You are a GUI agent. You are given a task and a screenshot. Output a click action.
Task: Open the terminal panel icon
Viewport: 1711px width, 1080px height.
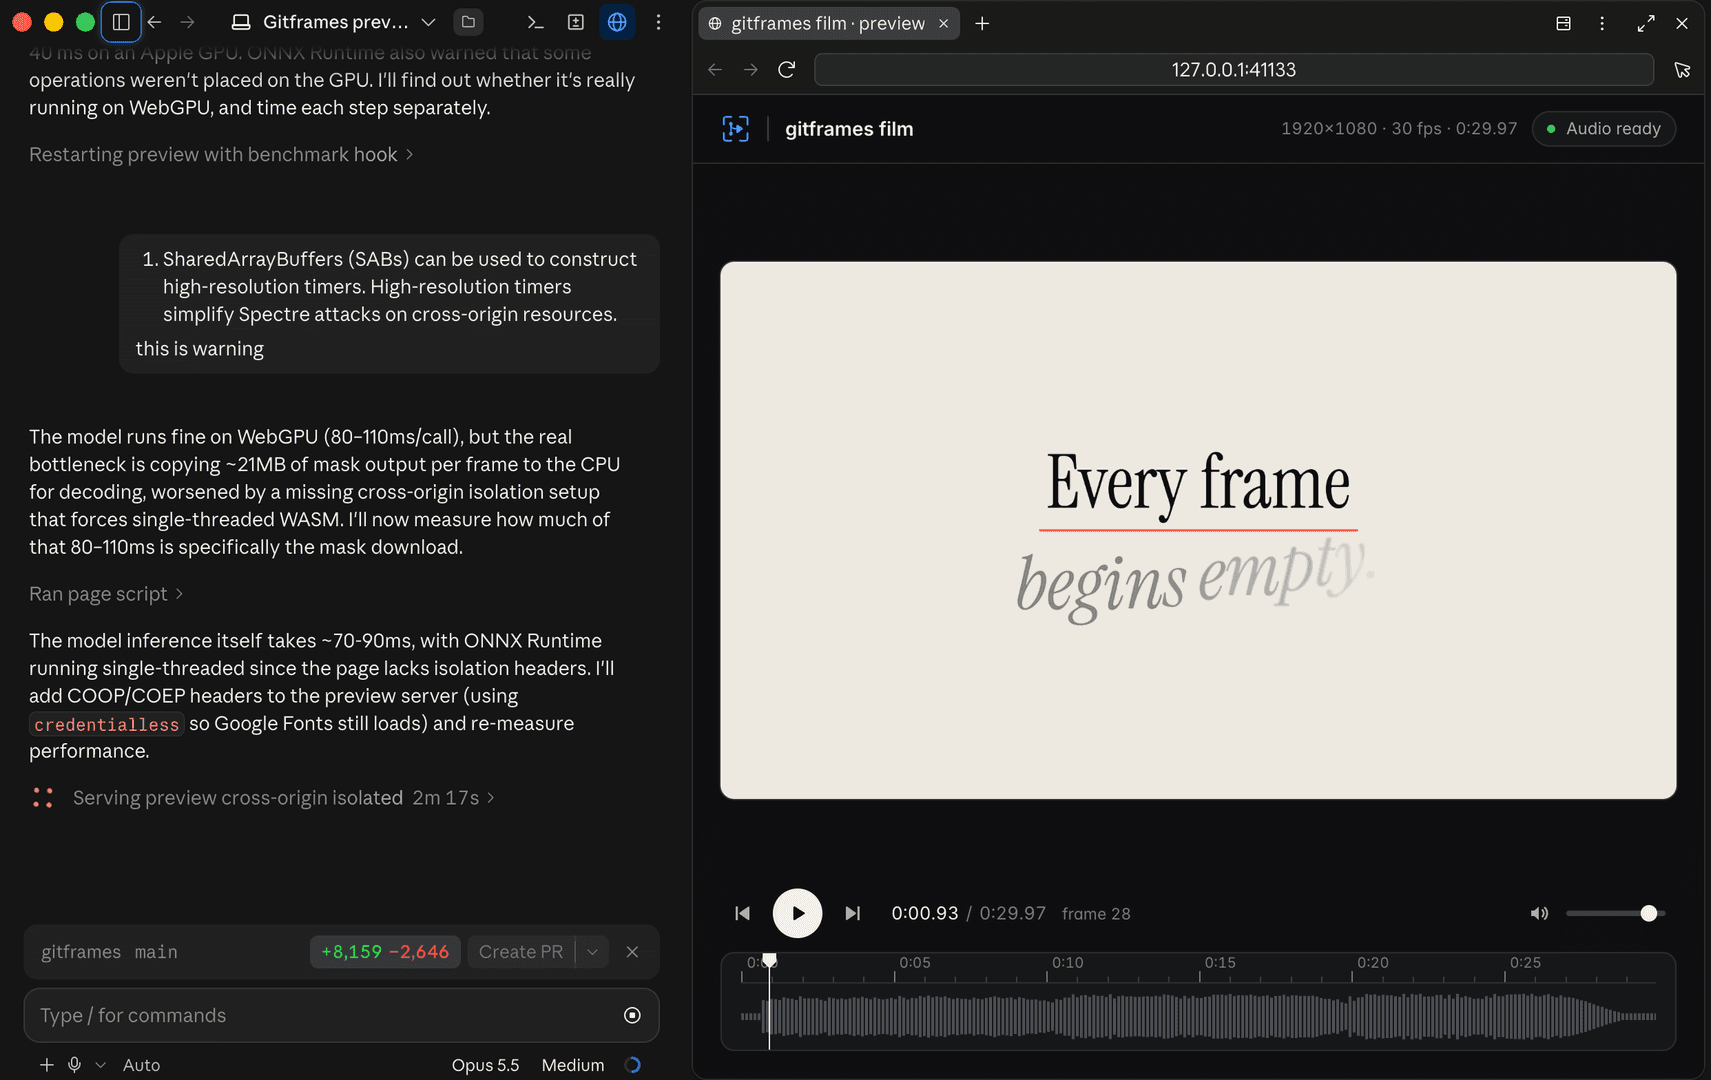535,22
